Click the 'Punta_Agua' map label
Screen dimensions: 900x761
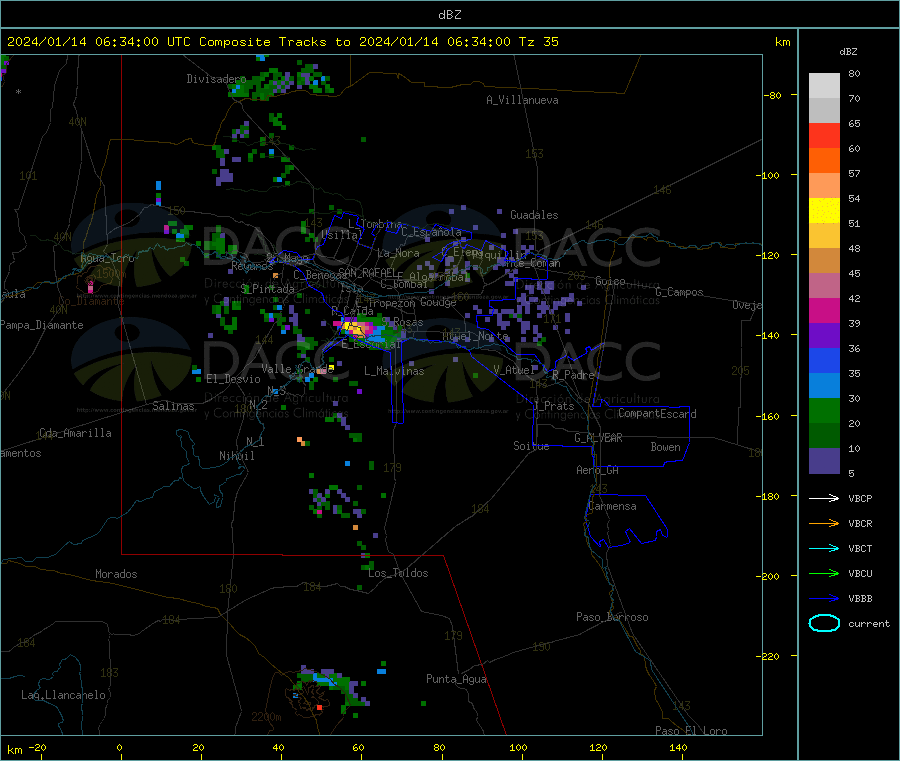(x=456, y=679)
